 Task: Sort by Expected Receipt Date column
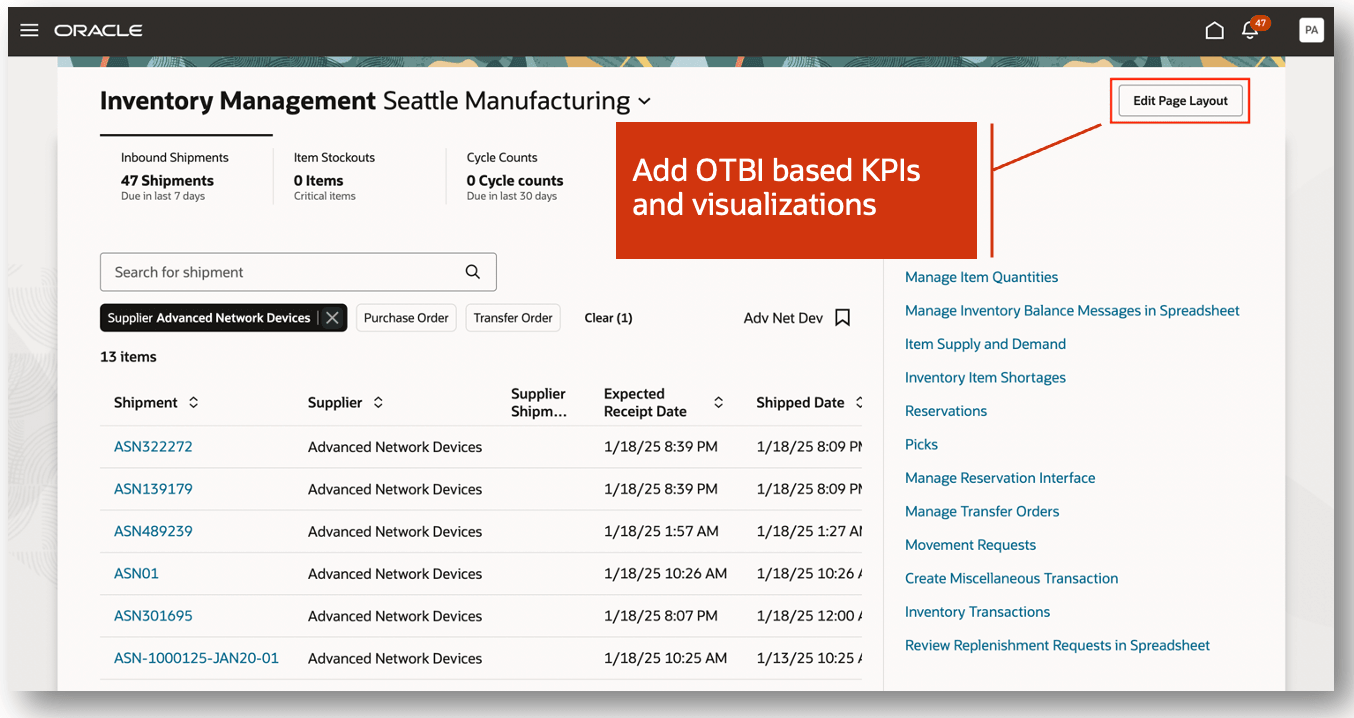718,402
